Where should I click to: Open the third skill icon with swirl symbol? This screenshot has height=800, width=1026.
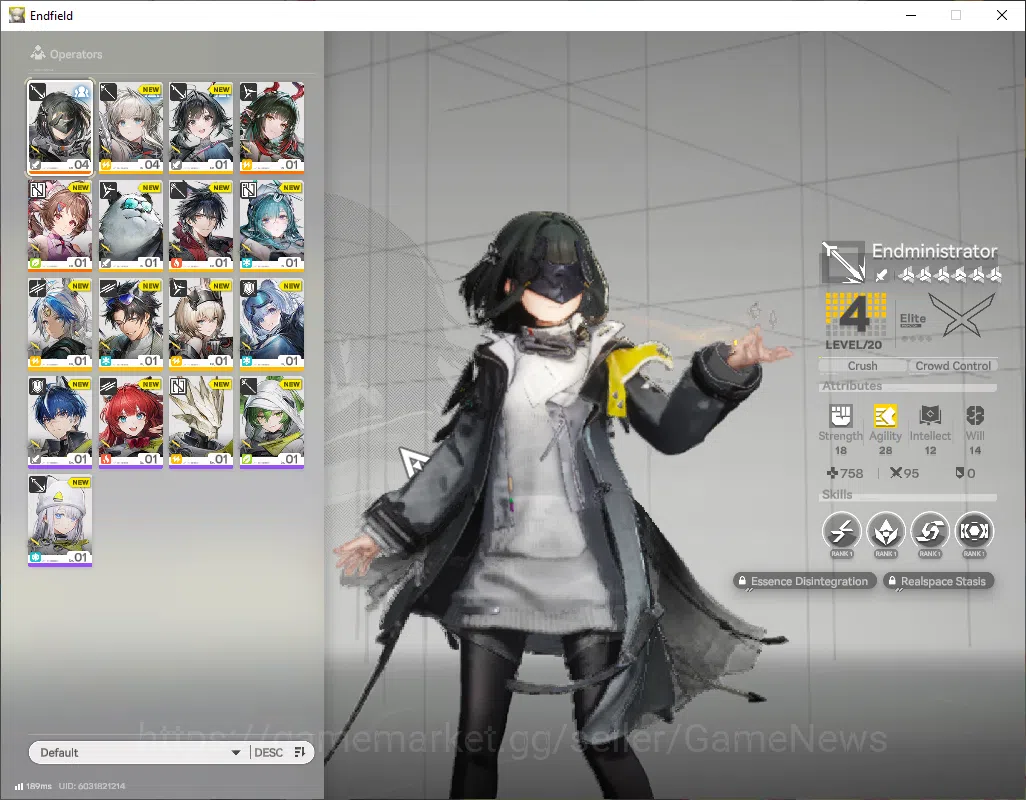coord(930,531)
